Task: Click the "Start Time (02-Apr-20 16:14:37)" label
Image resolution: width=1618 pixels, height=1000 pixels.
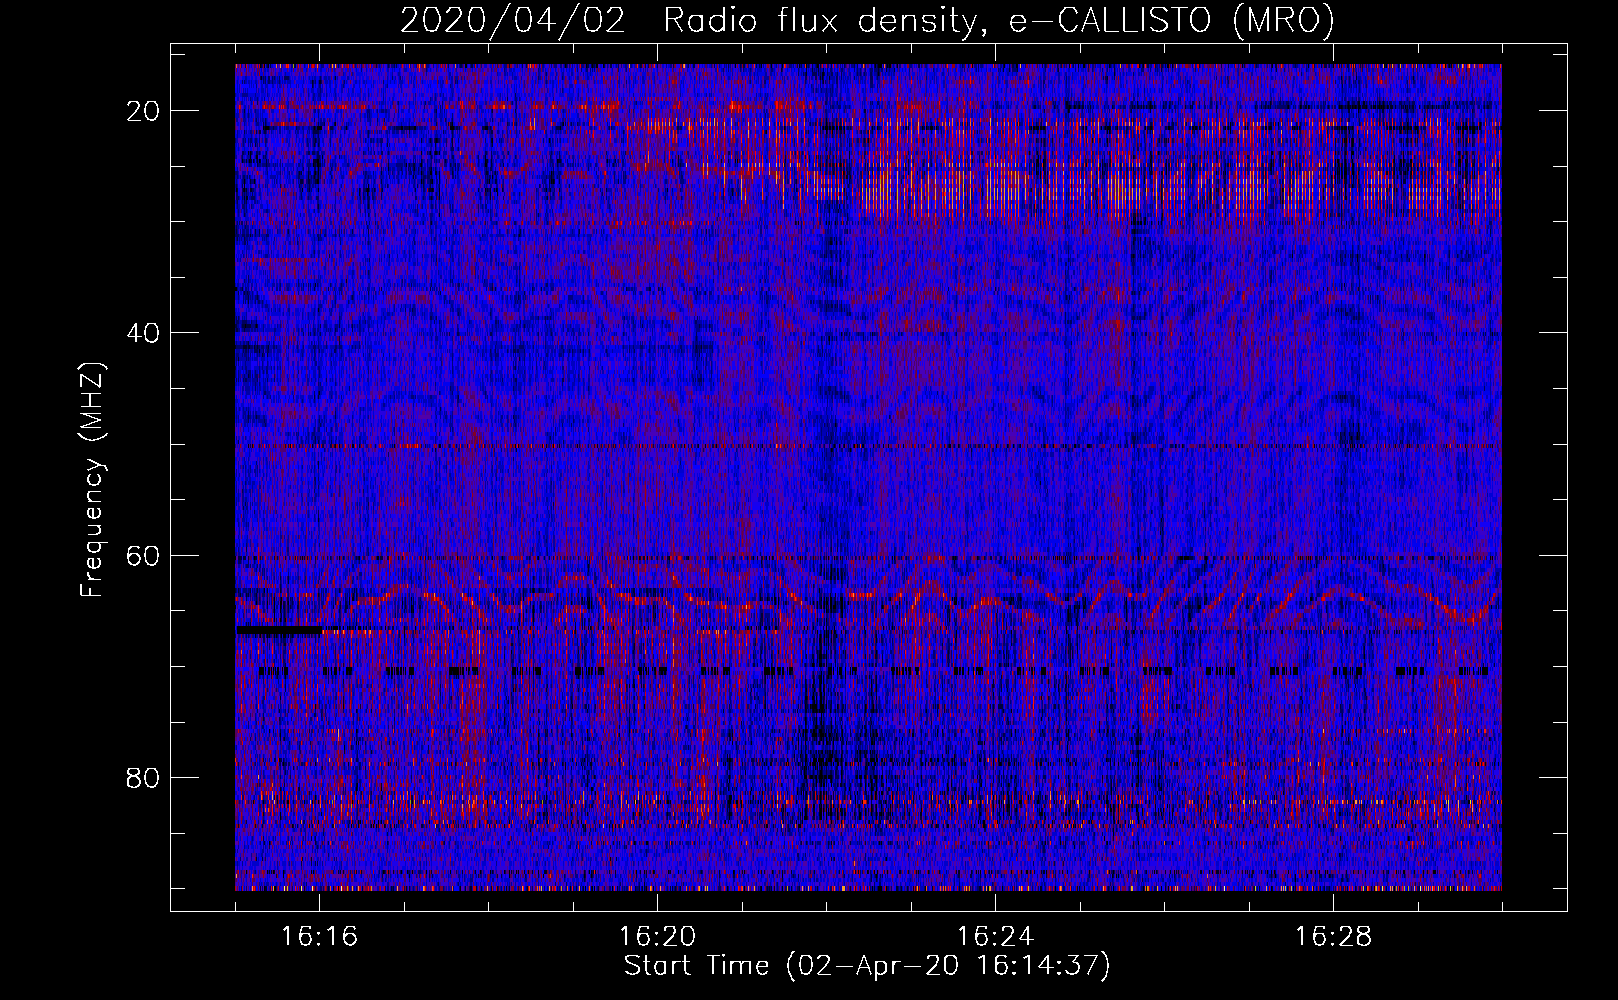Action: [867, 966]
